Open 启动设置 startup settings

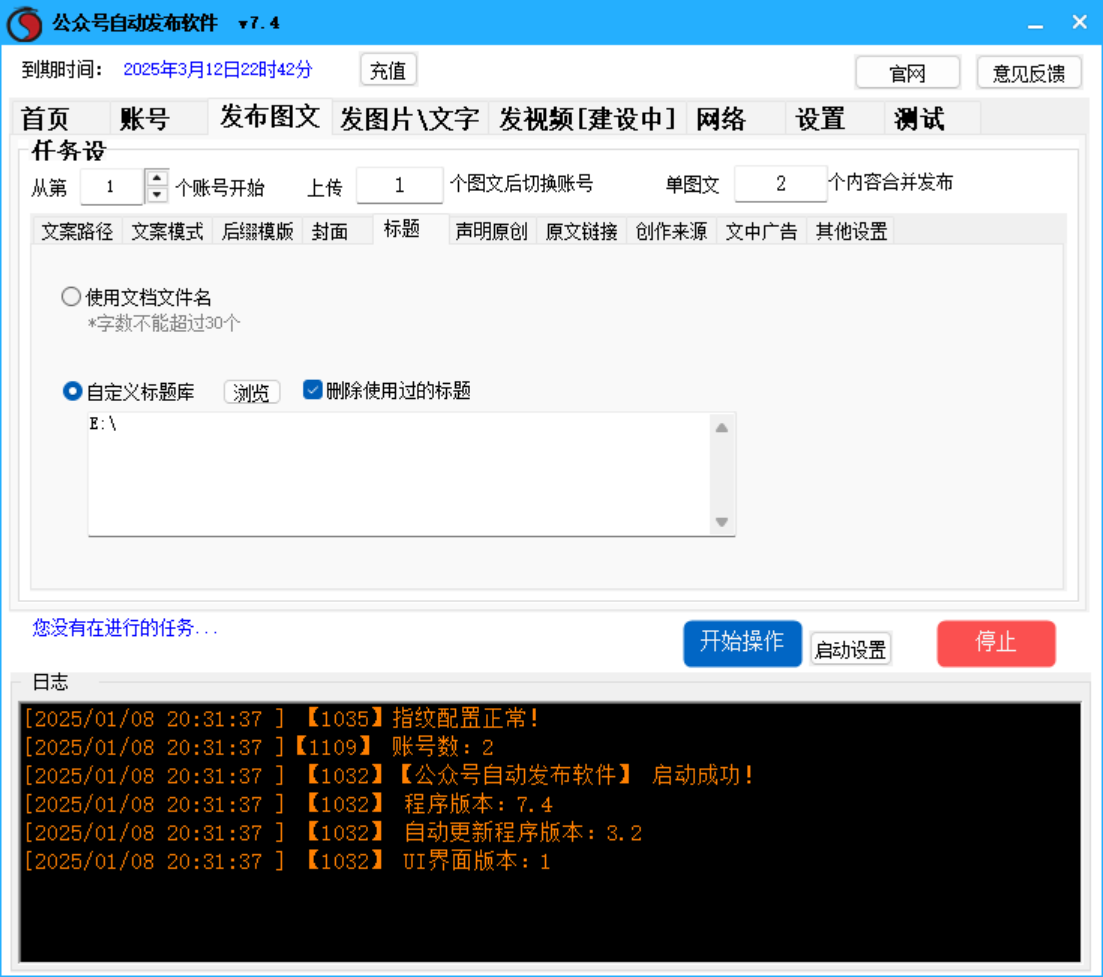click(x=850, y=649)
